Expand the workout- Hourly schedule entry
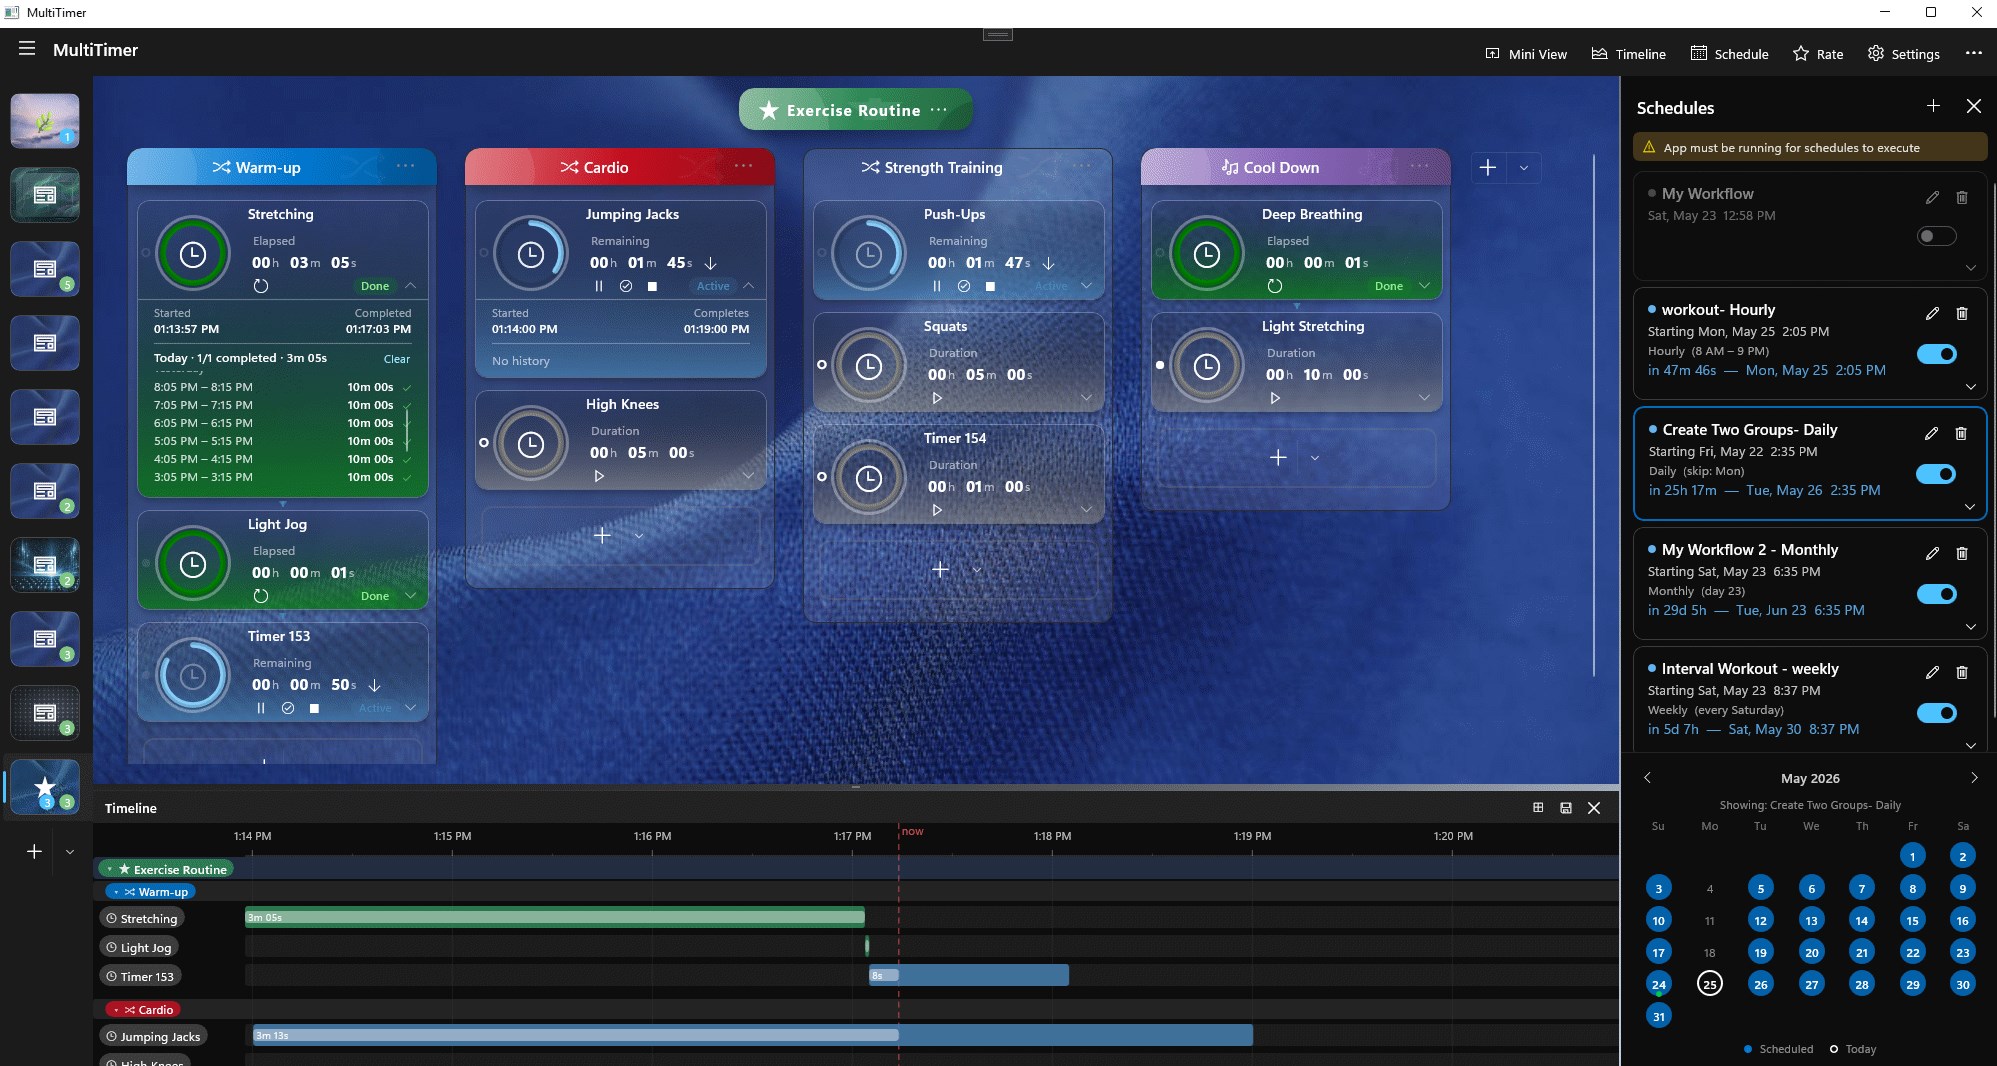1997x1066 pixels. (1971, 387)
